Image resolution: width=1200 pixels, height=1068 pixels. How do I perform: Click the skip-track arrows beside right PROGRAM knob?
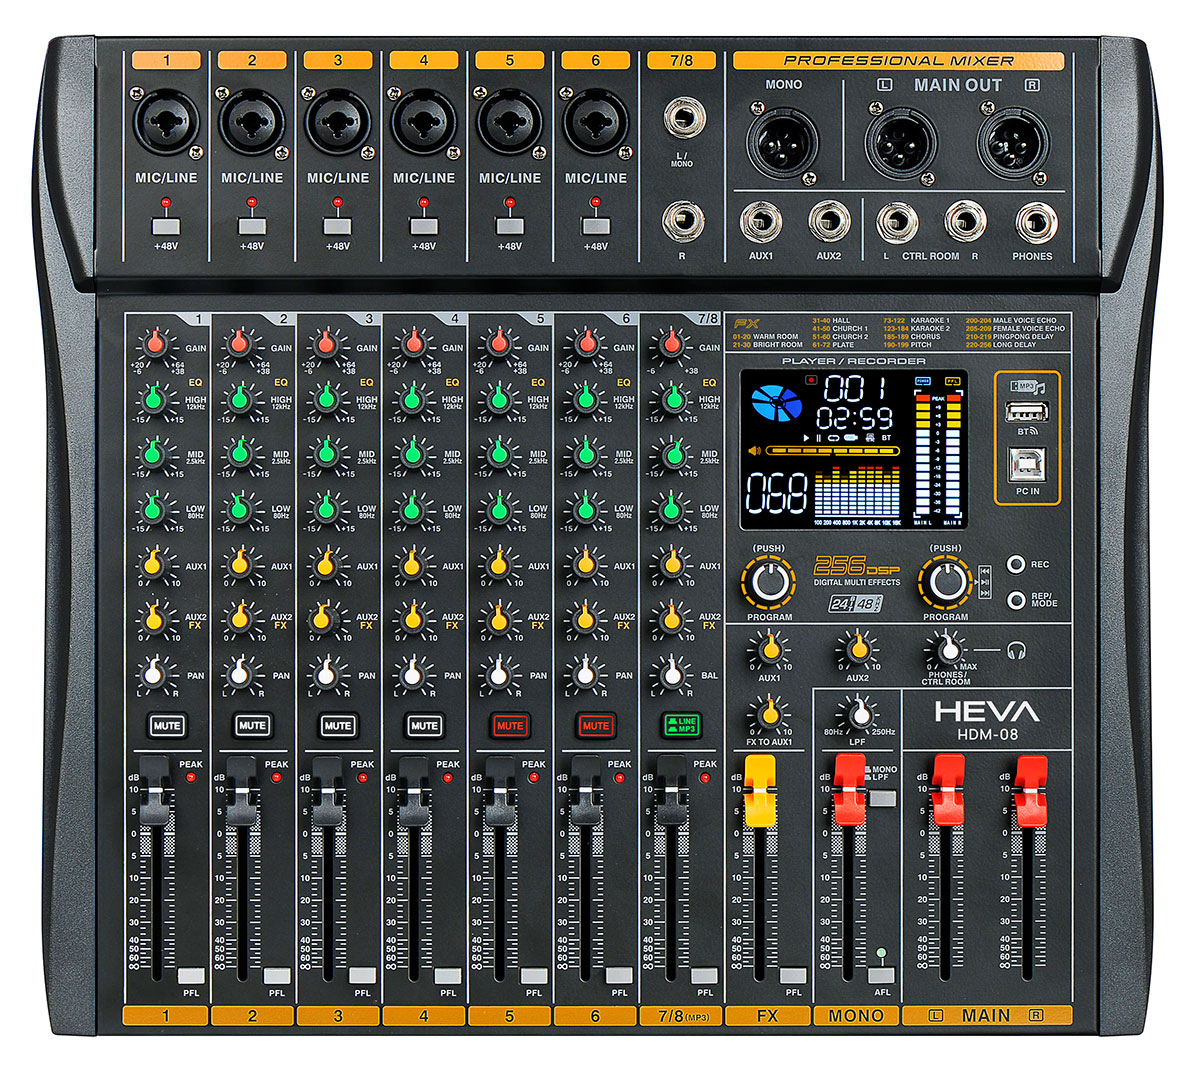tap(985, 580)
